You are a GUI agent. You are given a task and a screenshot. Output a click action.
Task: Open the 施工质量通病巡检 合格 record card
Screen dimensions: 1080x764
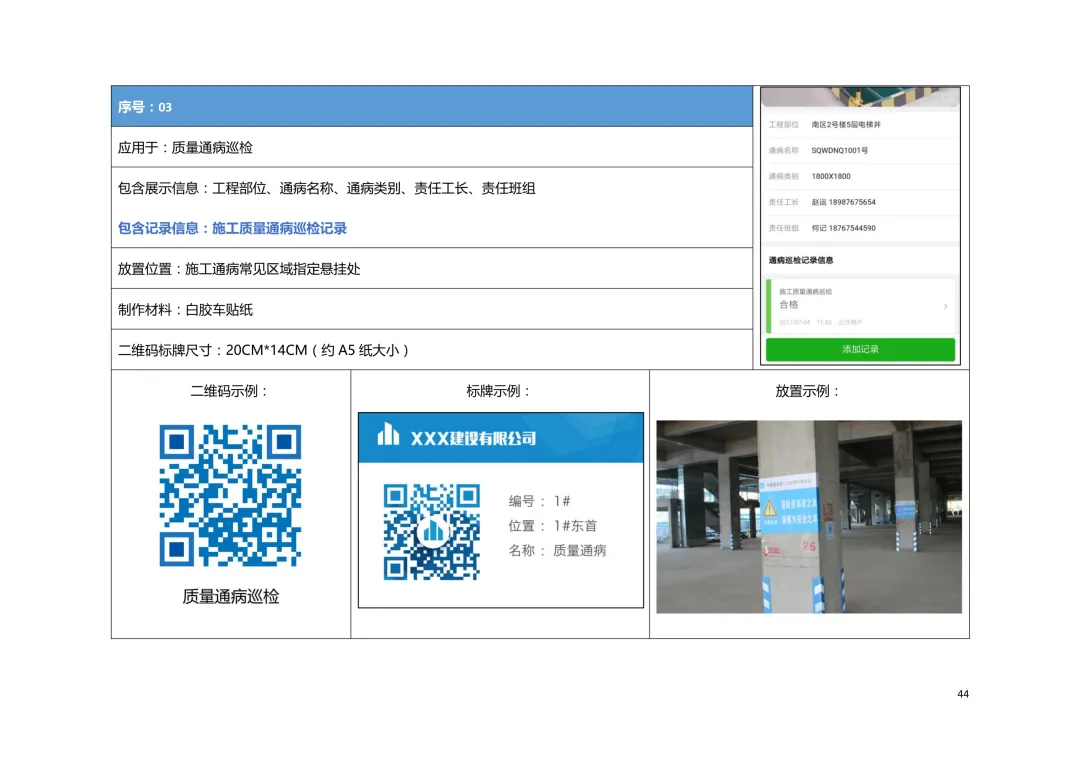point(861,306)
